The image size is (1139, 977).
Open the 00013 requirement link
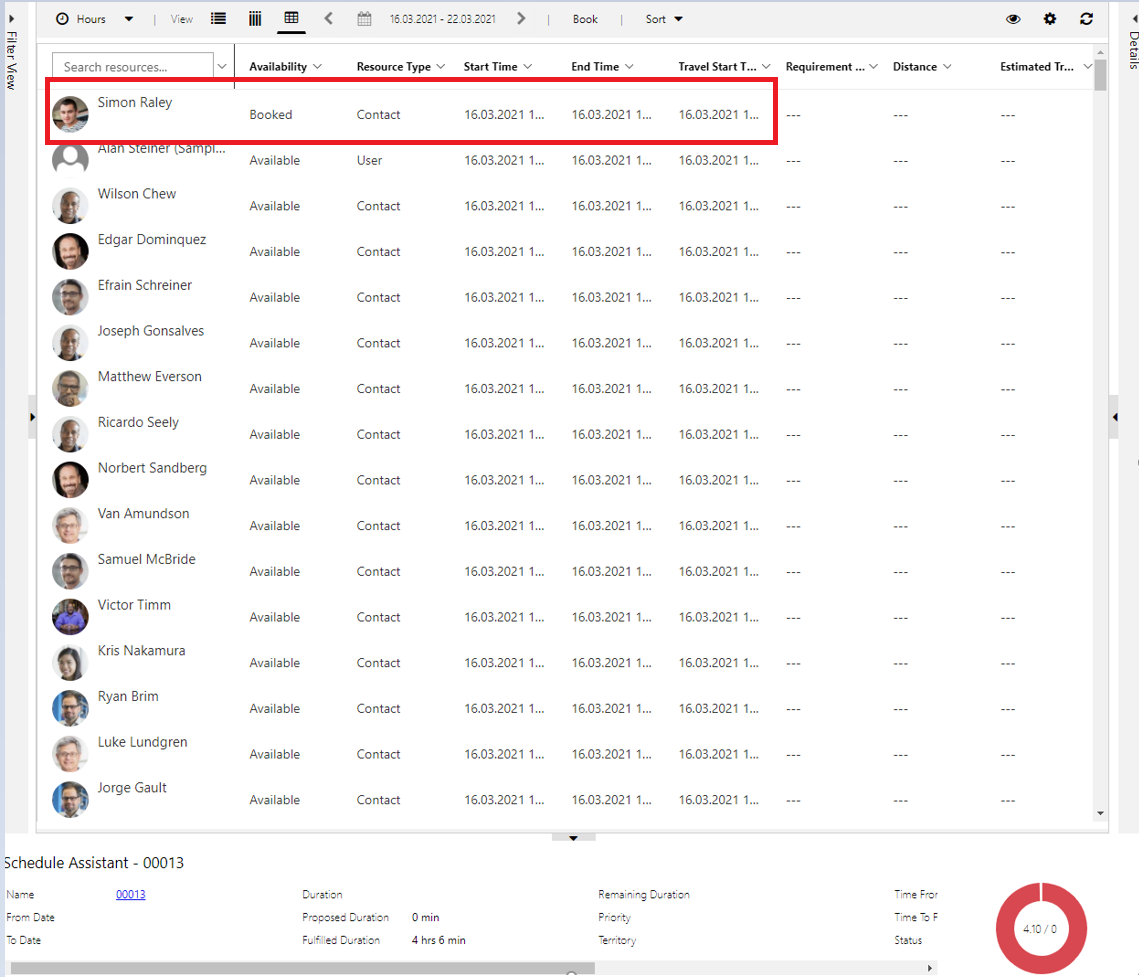click(131, 894)
